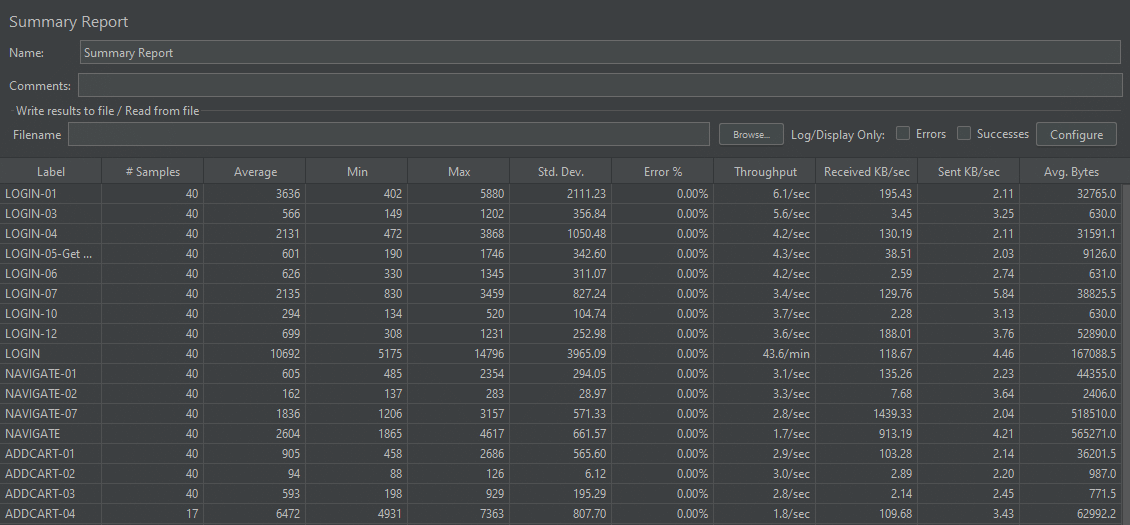
Task: Click the Max column header
Action: (459, 172)
